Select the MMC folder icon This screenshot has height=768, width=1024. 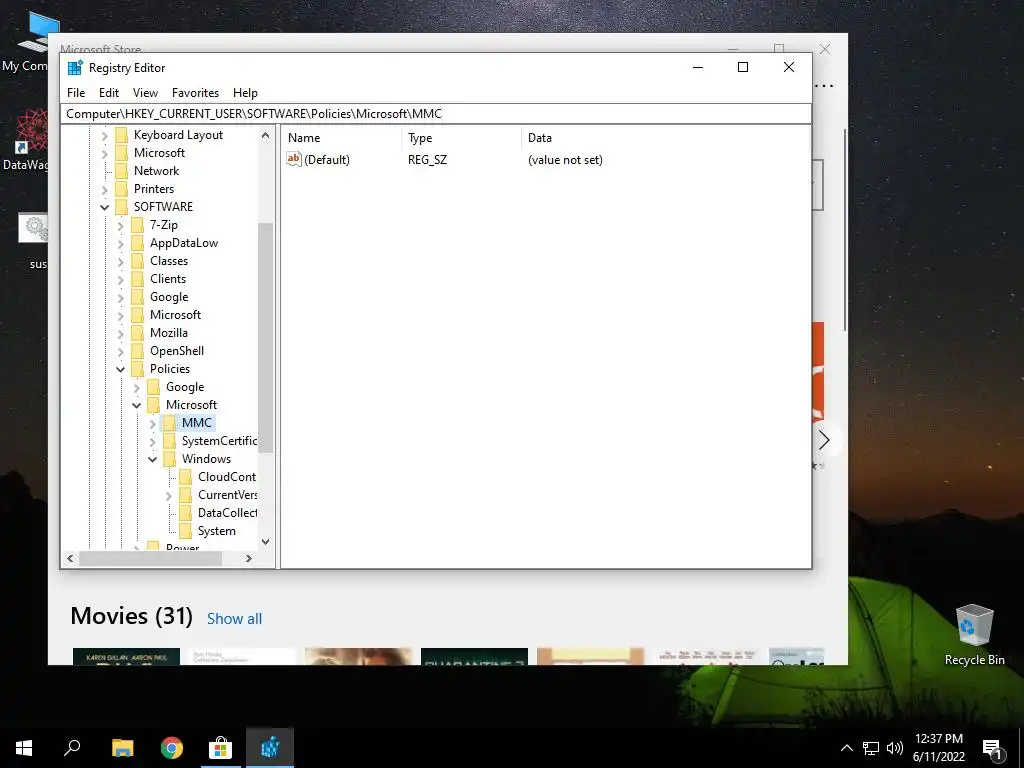pyautogui.click(x=169, y=423)
